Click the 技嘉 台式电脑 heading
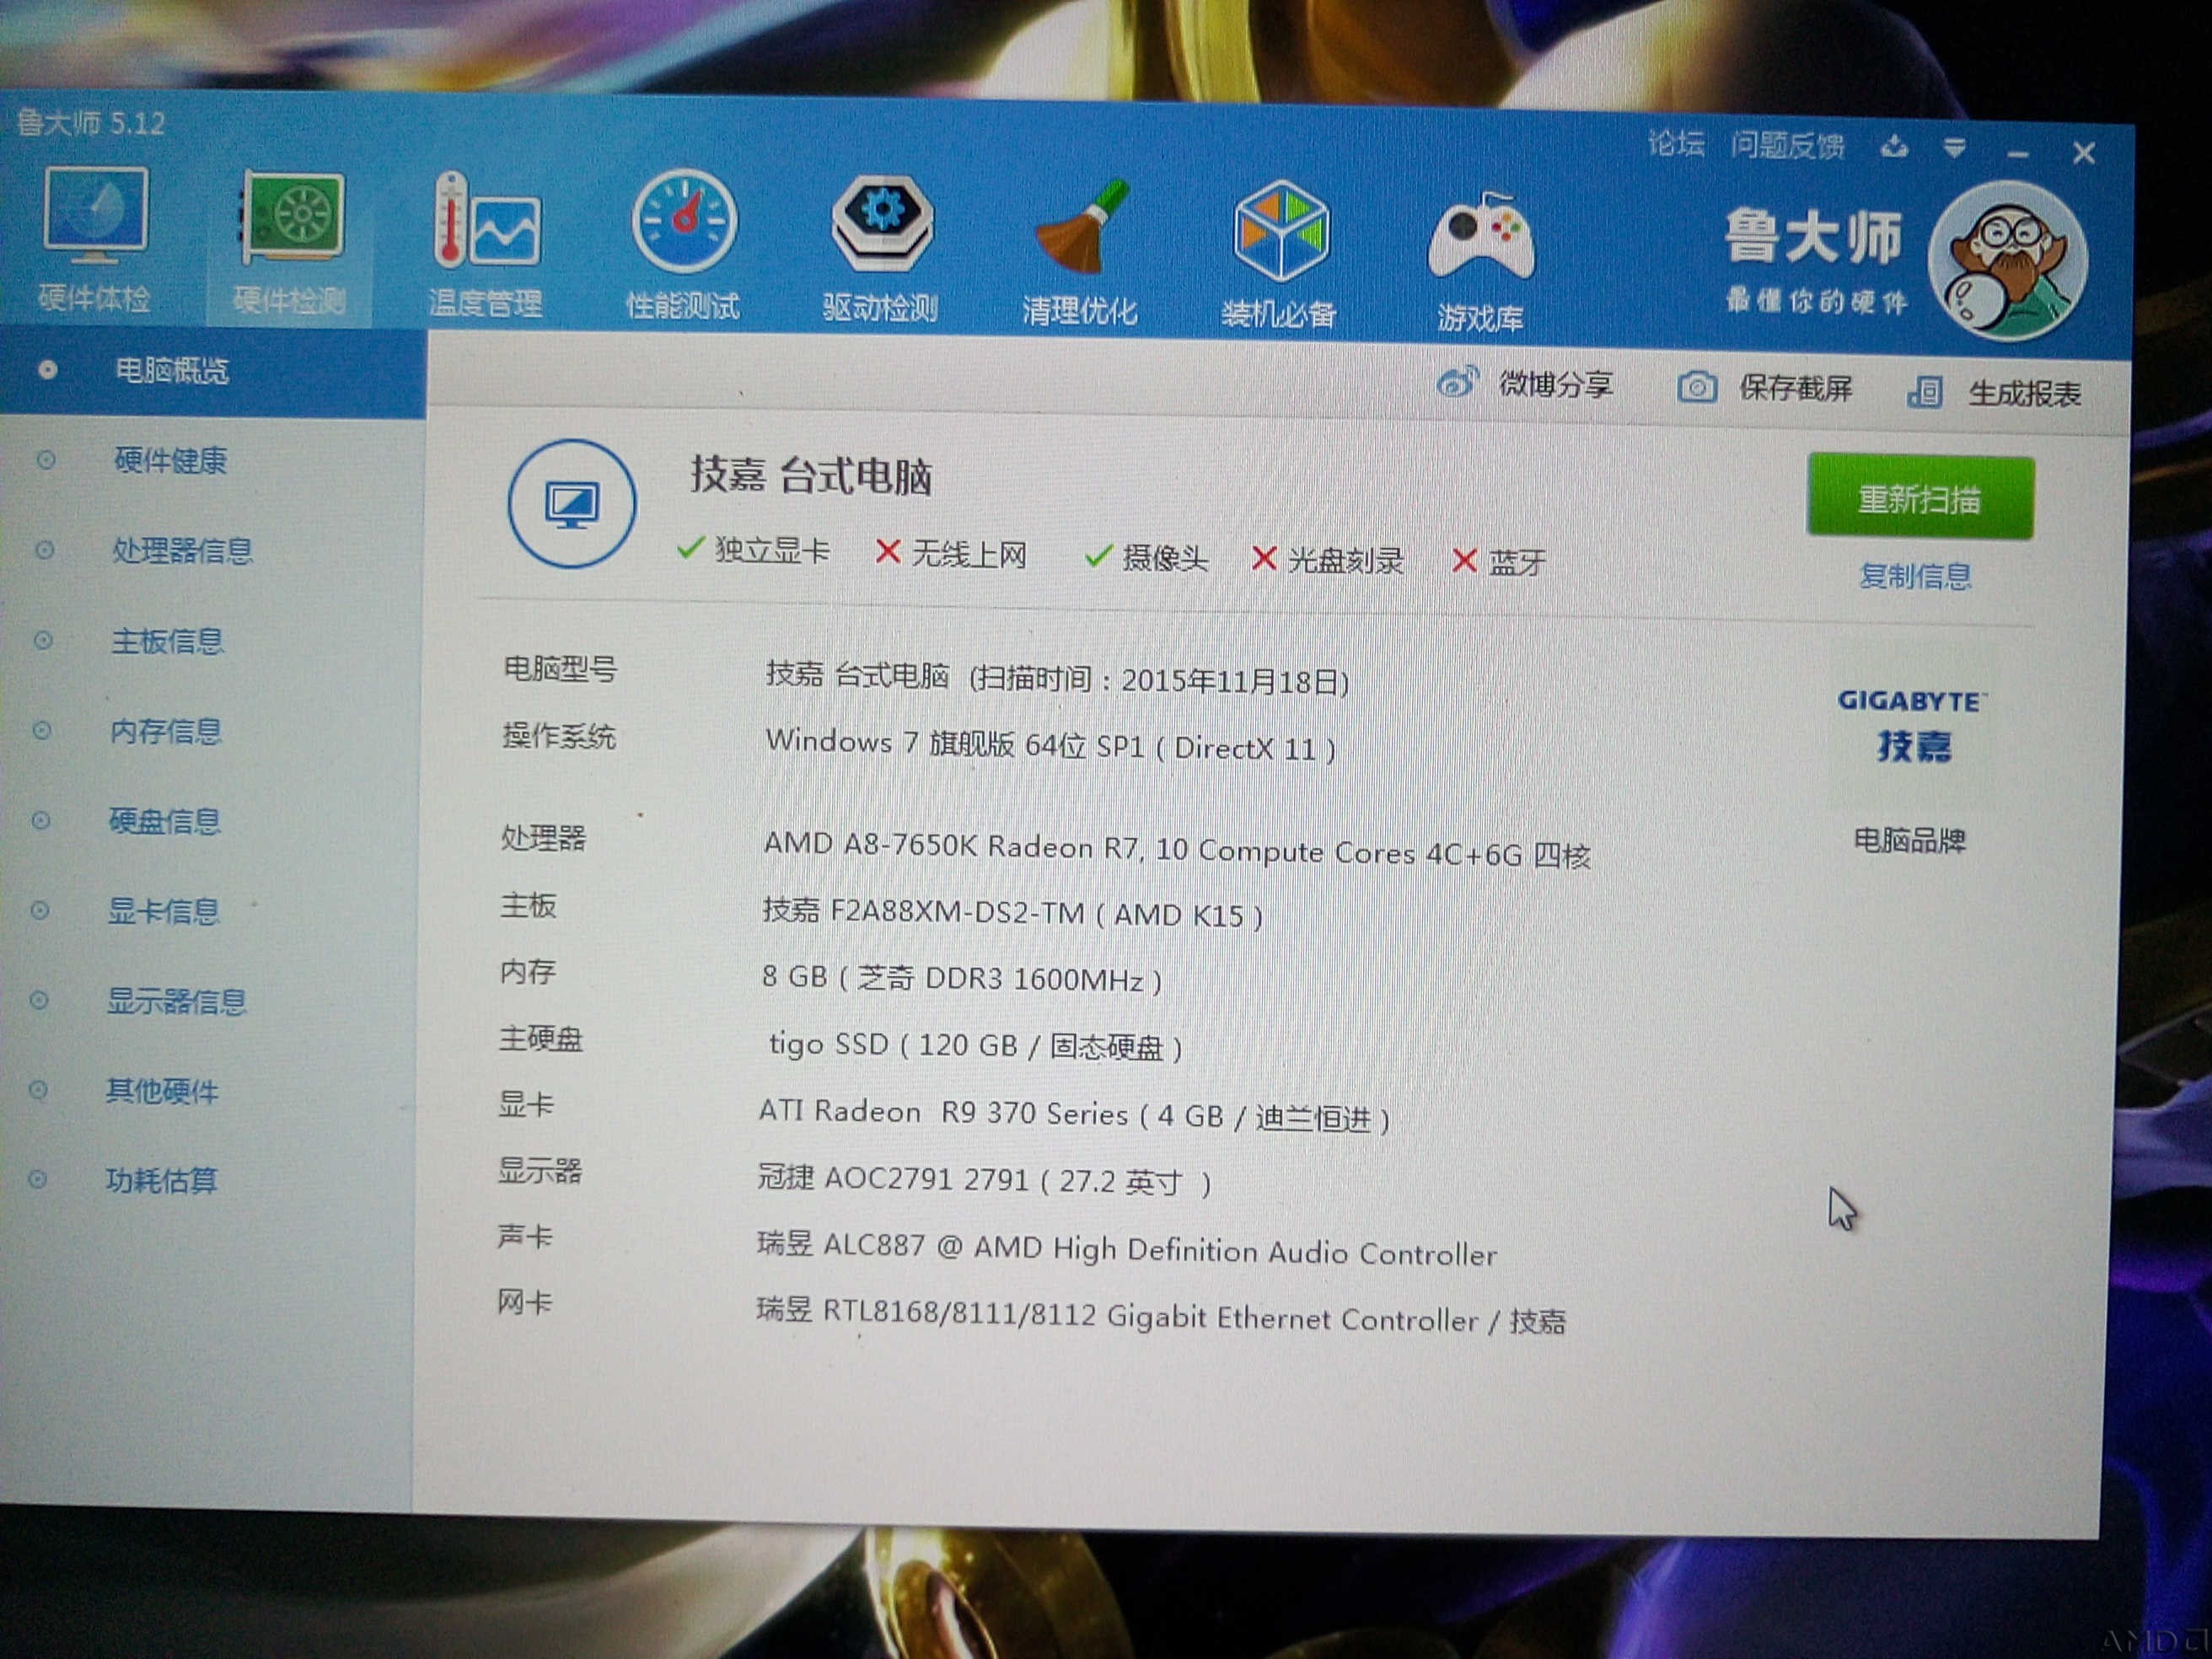 point(811,476)
